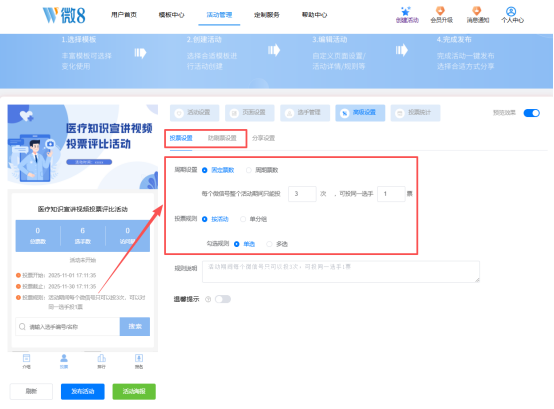Screen dimensions: 554x409
Task: Click the step 4.完成发布 heading
Action: [x=454, y=40]
